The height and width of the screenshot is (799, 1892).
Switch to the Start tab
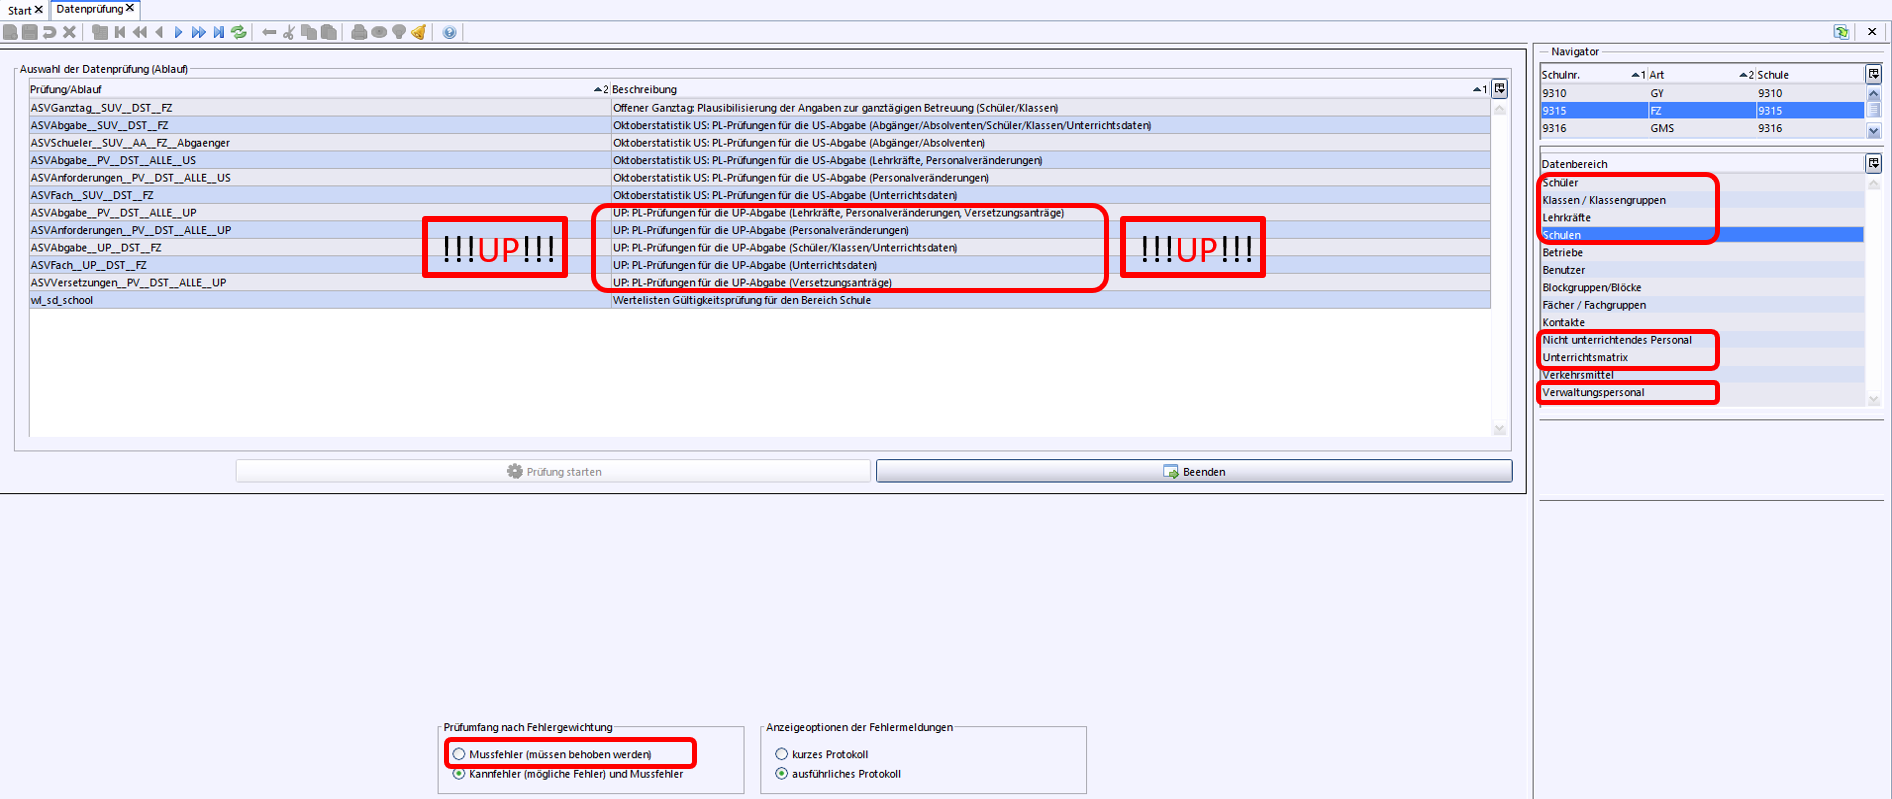coord(19,10)
